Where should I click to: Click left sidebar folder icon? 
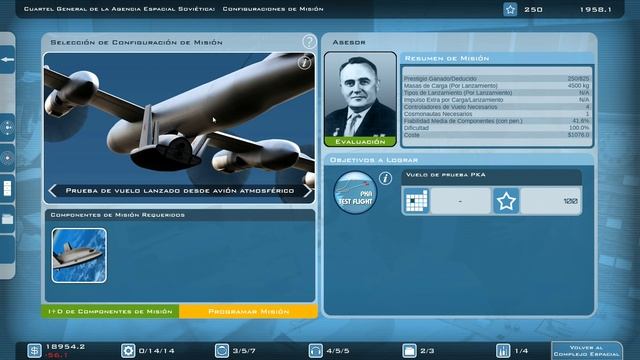click(x=7, y=219)
